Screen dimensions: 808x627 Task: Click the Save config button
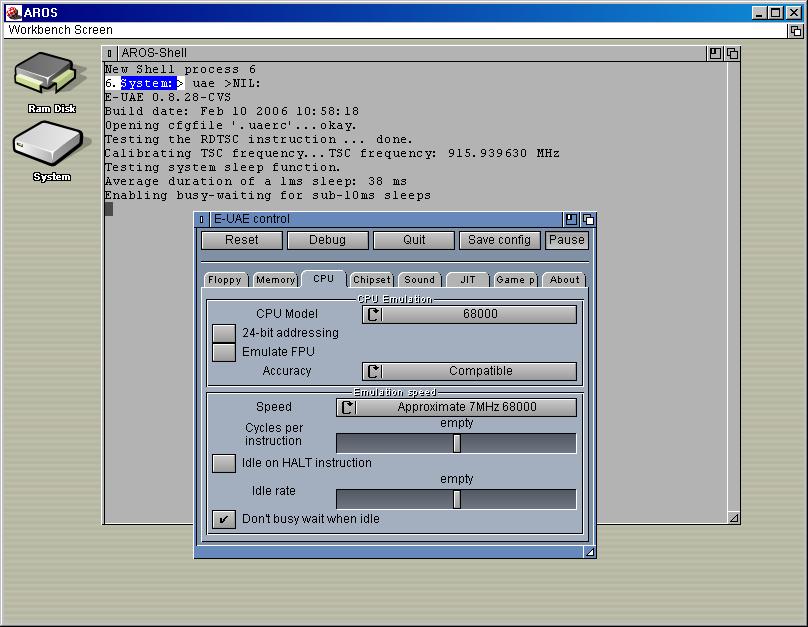coord(499,240)
